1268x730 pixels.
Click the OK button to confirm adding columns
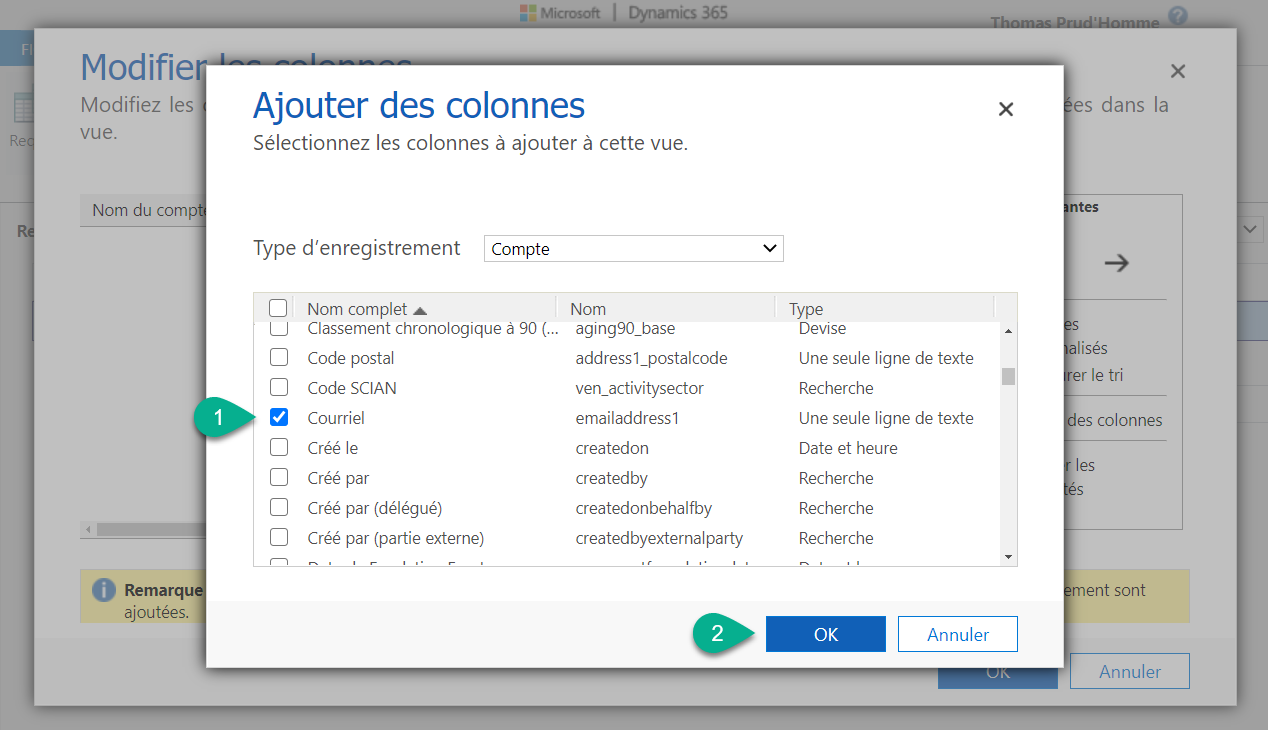click(x=825, y=633)
